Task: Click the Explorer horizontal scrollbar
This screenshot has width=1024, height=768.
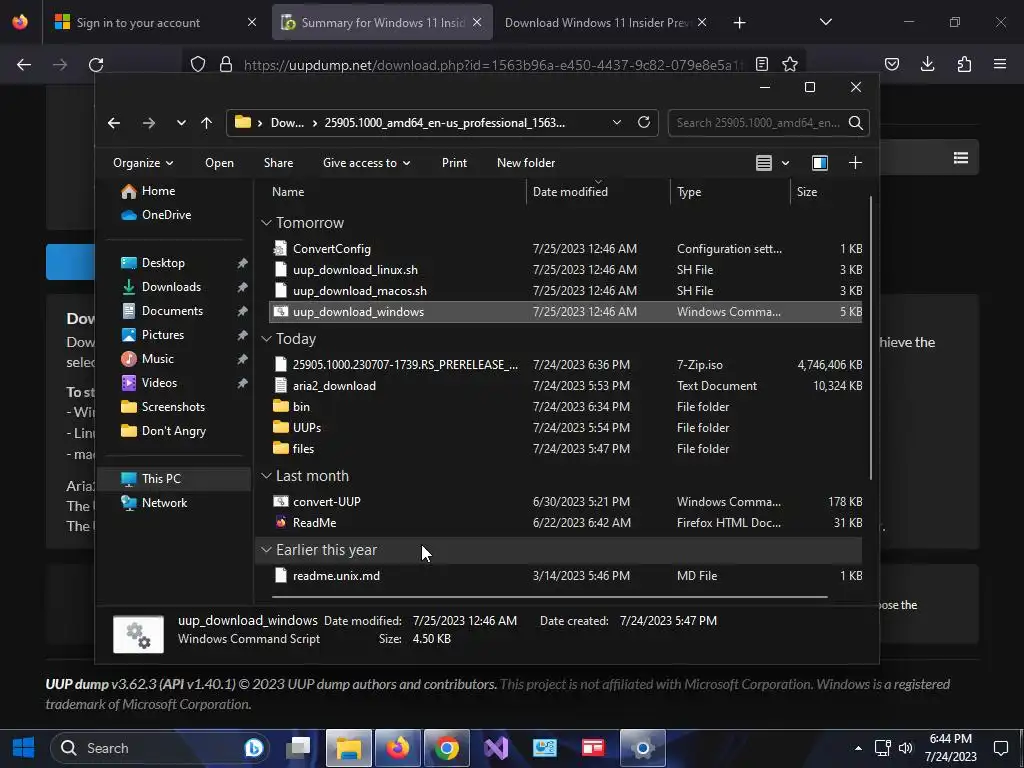Action: (549, 596)
